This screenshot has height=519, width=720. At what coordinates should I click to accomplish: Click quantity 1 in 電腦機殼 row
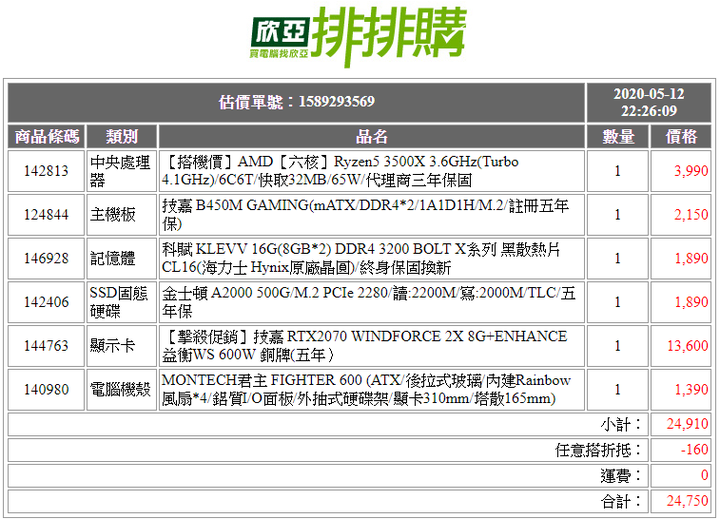click(618, 389)
